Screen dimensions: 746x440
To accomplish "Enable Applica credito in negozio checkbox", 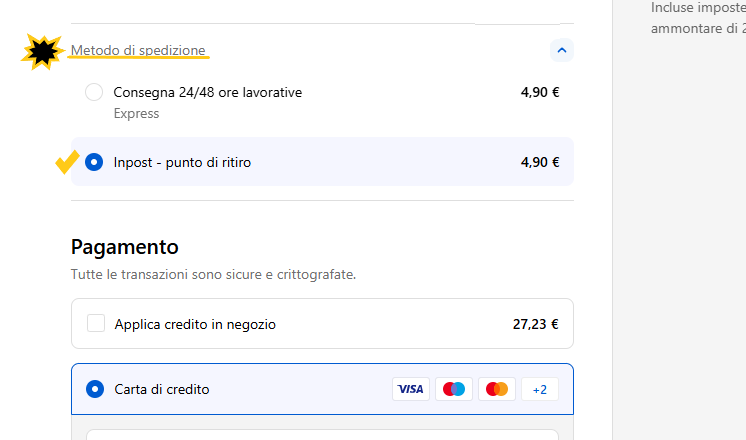I will tap(96, 323).
